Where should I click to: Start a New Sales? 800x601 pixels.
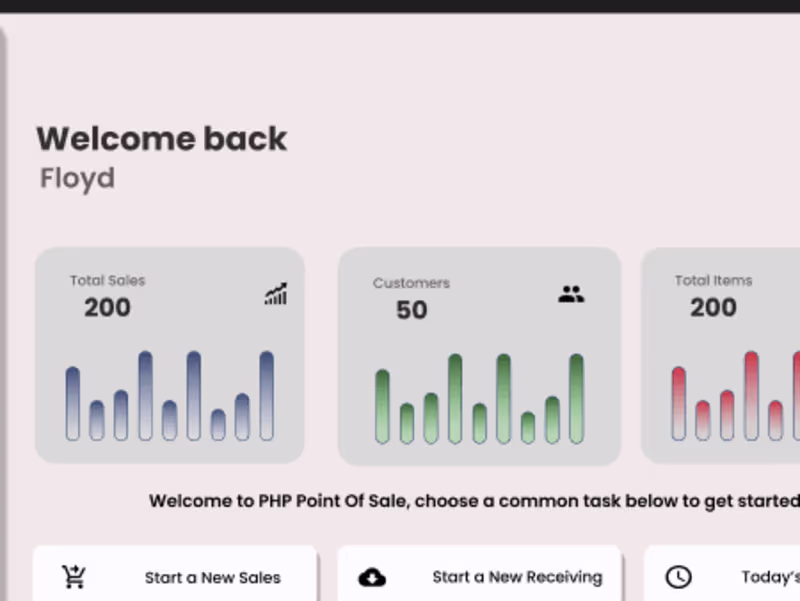212,577
